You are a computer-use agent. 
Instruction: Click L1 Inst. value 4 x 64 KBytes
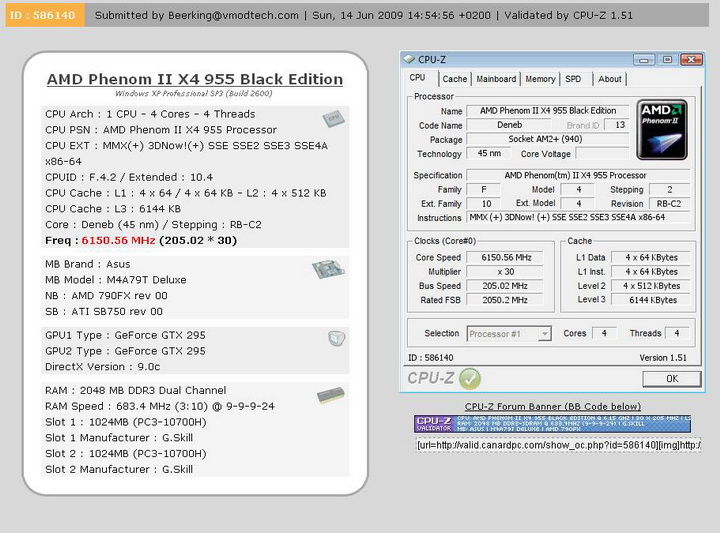651,272
